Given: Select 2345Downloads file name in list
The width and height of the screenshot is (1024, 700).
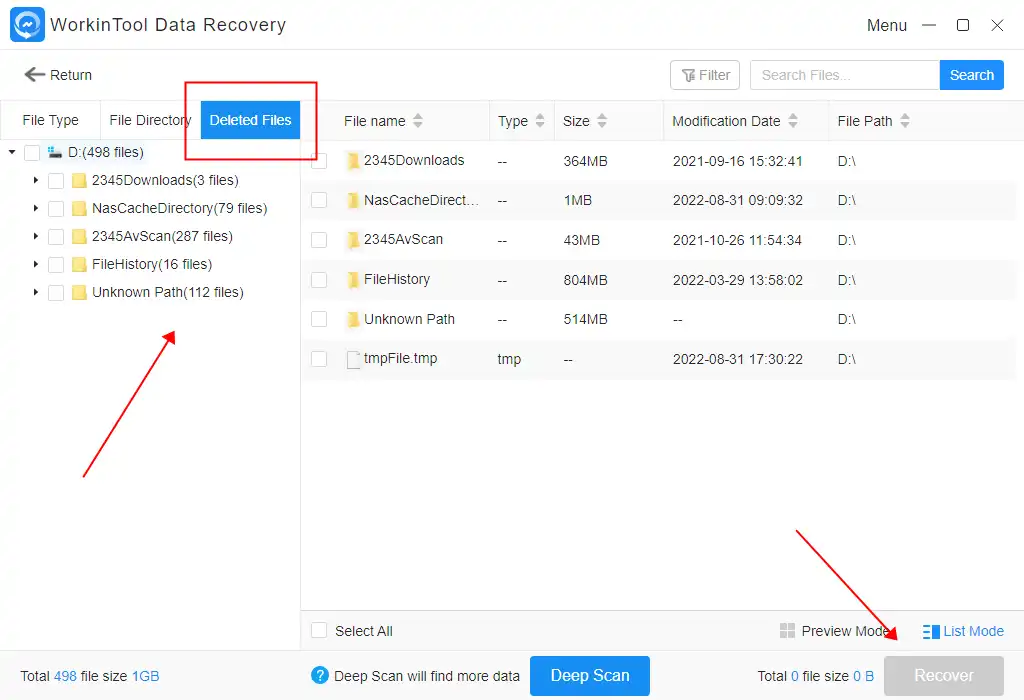Looking at the screenshot, I should (x=414, y=161).
